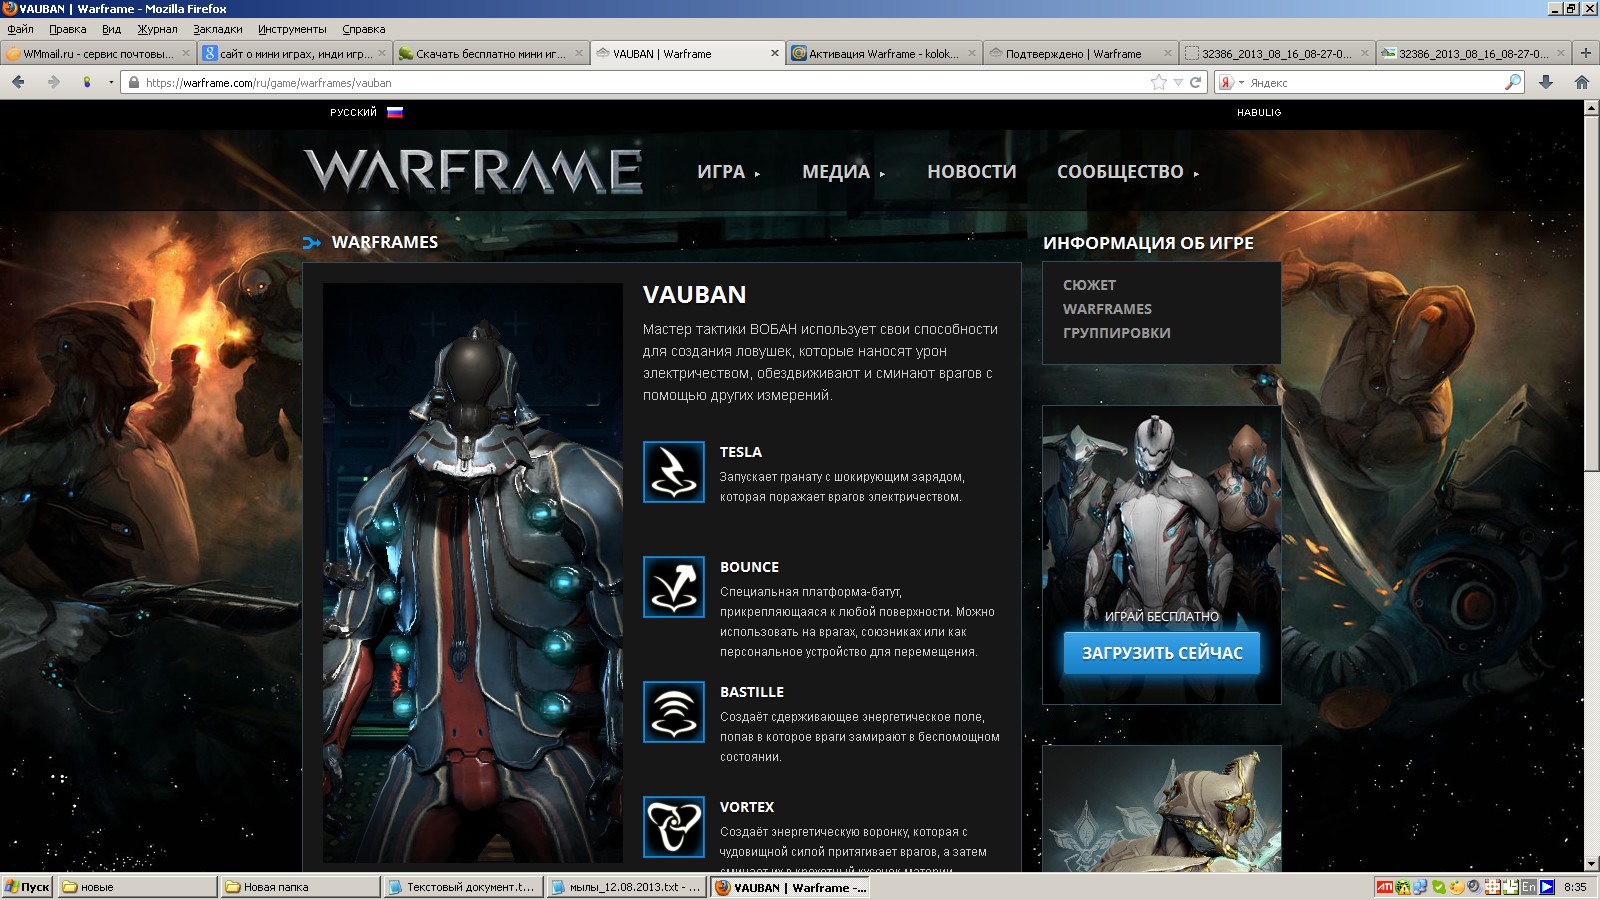Switch to the 'Подтверждено | Warframe' tab
Viewport: 1600px width, 900px height.
tap(1080, 54)
